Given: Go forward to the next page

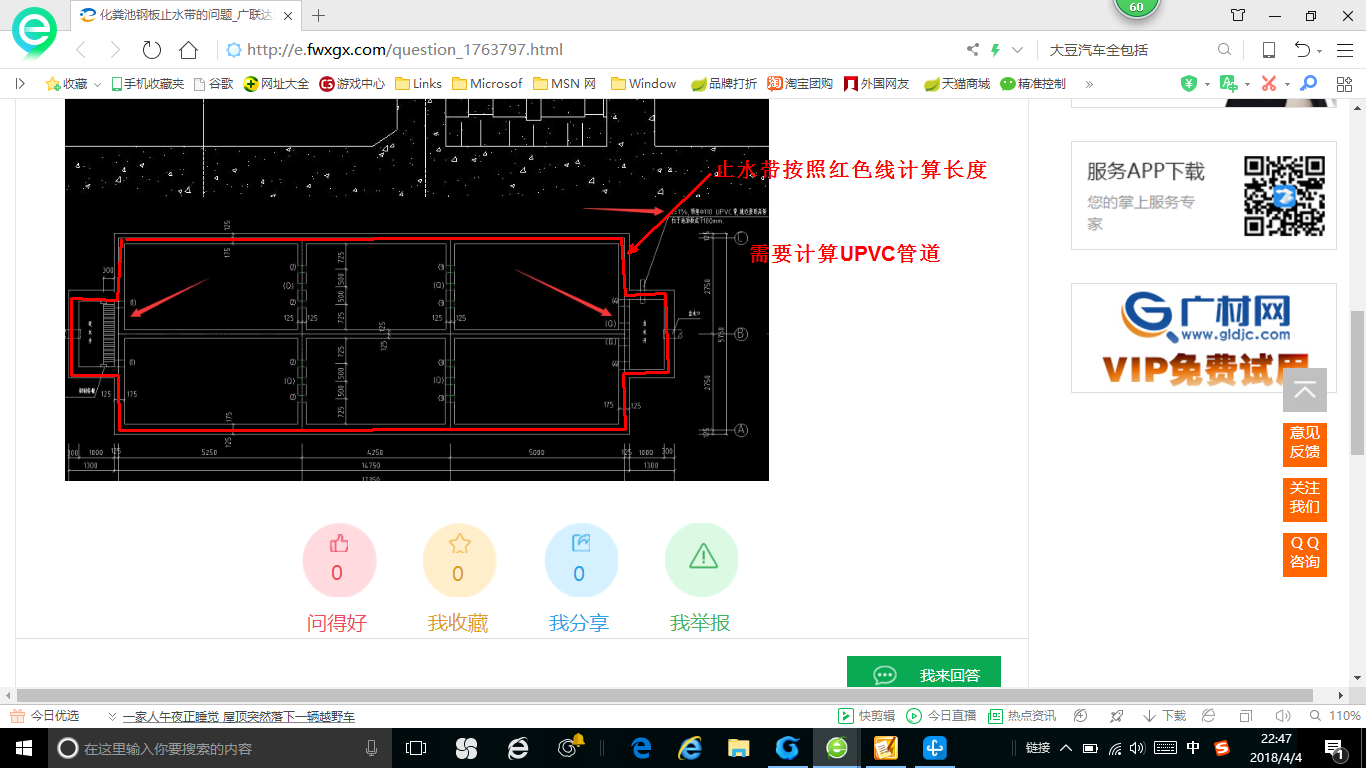Looking at the screenshot, I should coord(115,50).
